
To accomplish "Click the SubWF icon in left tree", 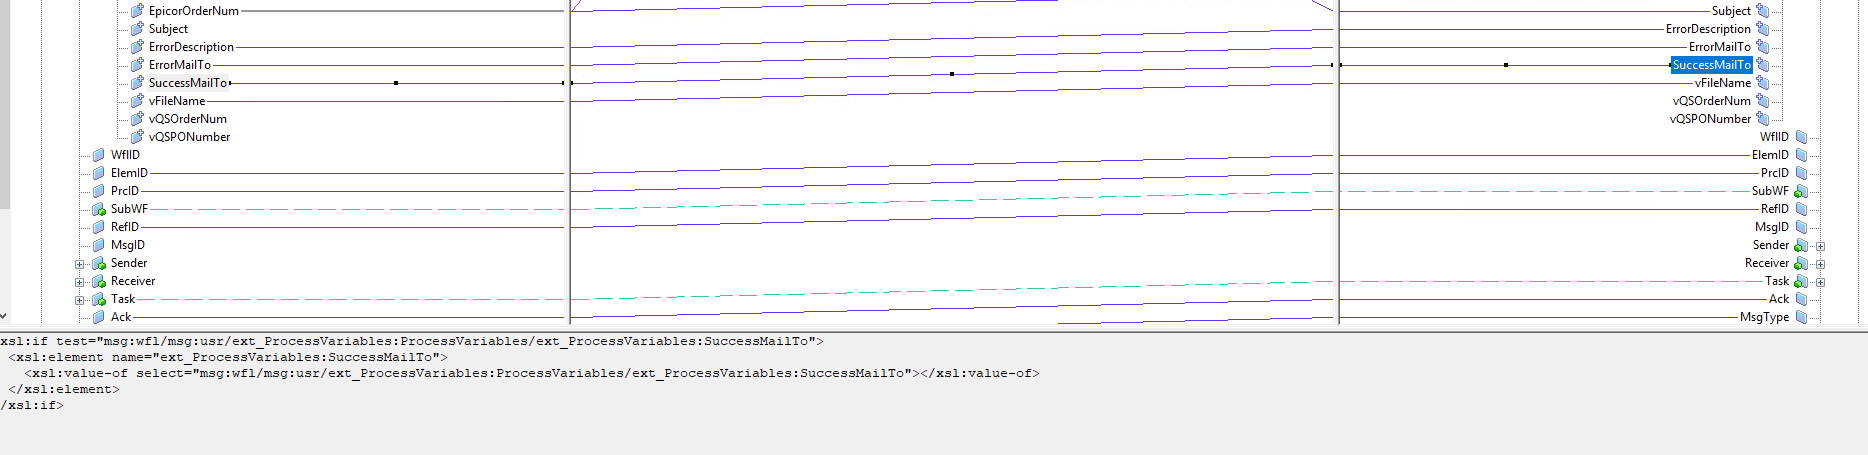I will coord(99,209).
